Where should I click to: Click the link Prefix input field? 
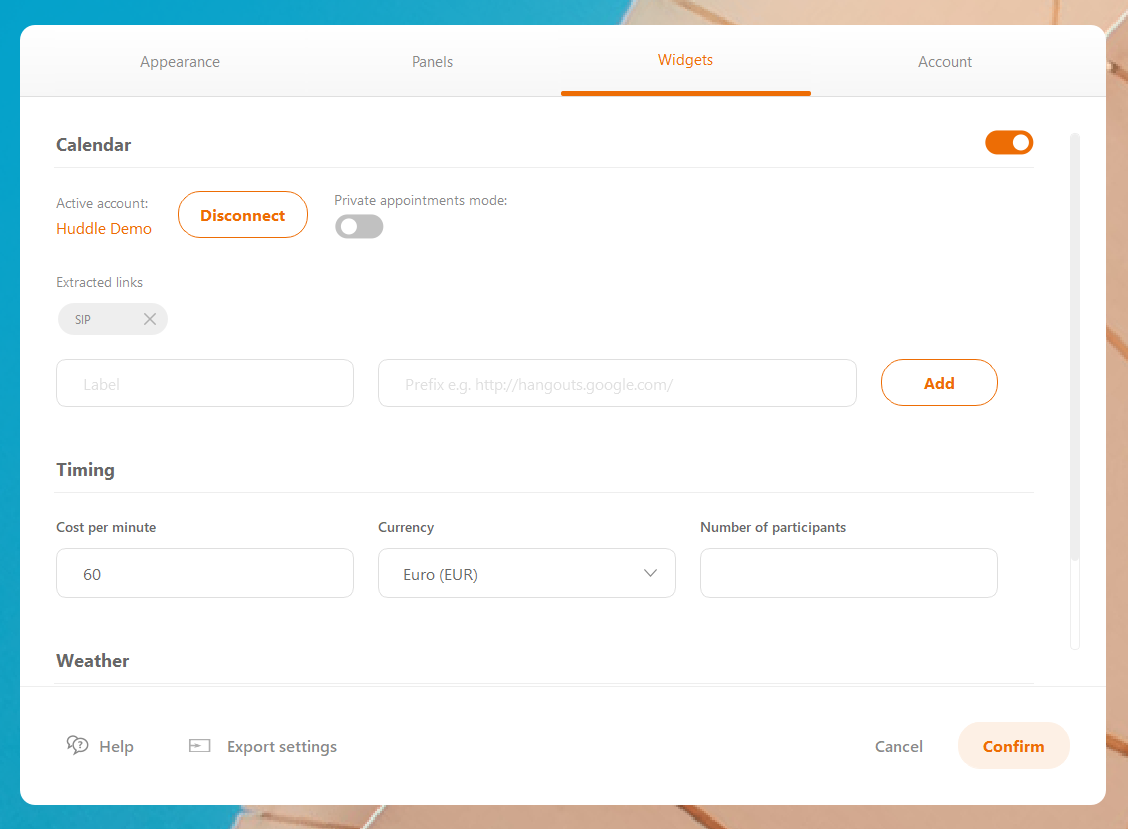pos(617,383)
